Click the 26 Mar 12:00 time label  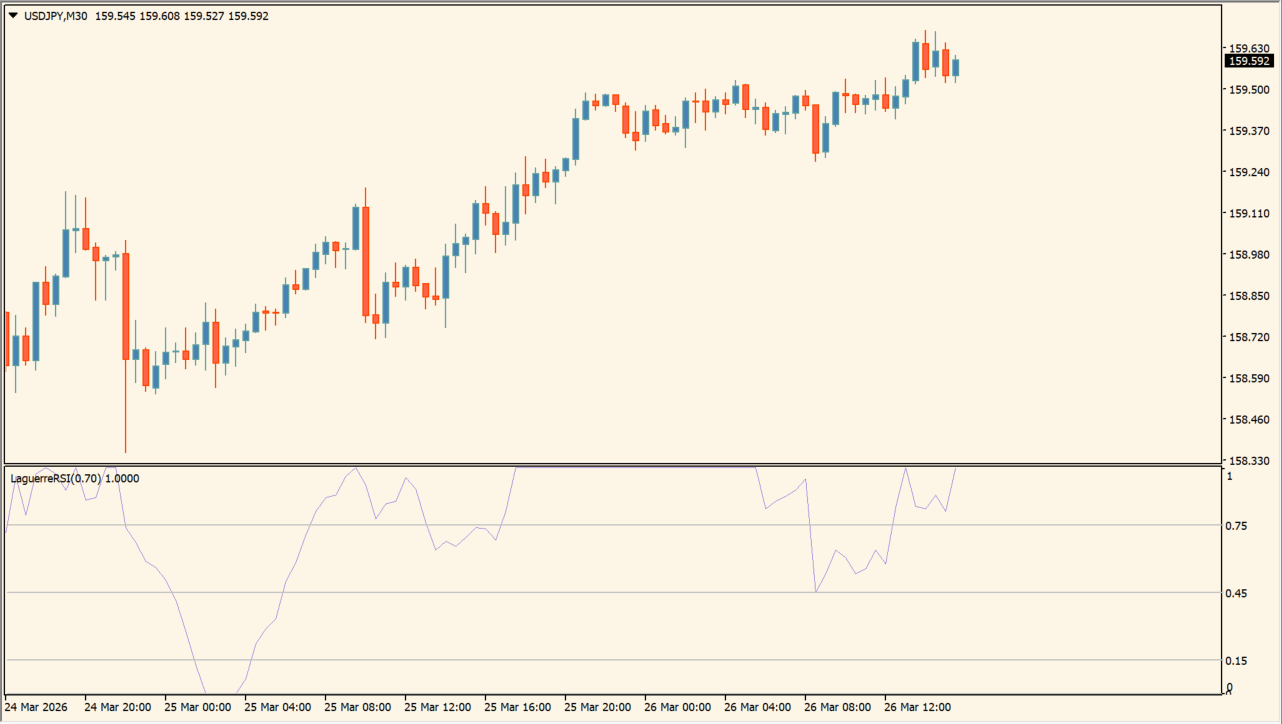click(x=916, y=707)
